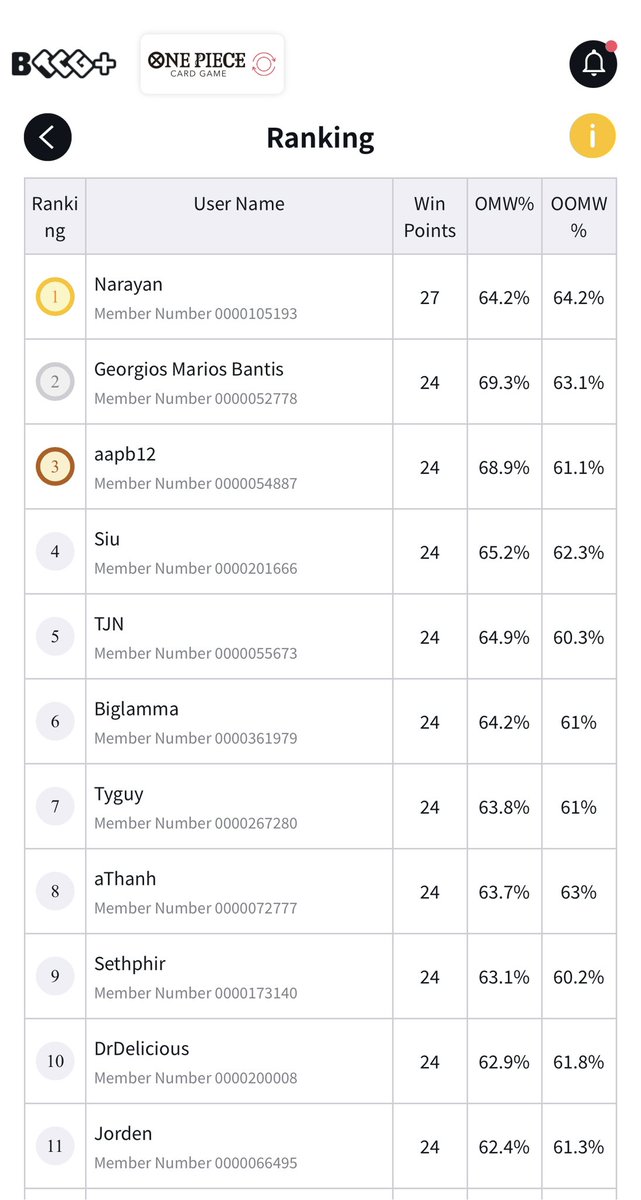Image resolution: width=641 pixels, height=1200 pixels.
Task: Open the yellow info icon
Action: (x=592, y=135)
